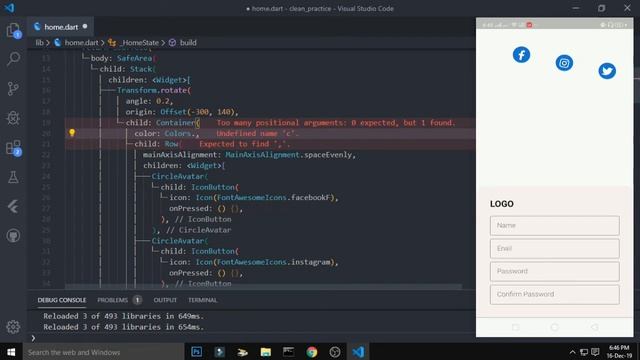Open Windows Start menu
This screenshot has width=640, height=360.
[x=11, y=352]
